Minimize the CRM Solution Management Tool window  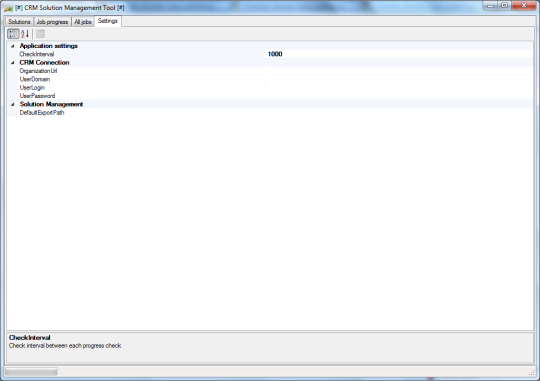click(490, 6)
